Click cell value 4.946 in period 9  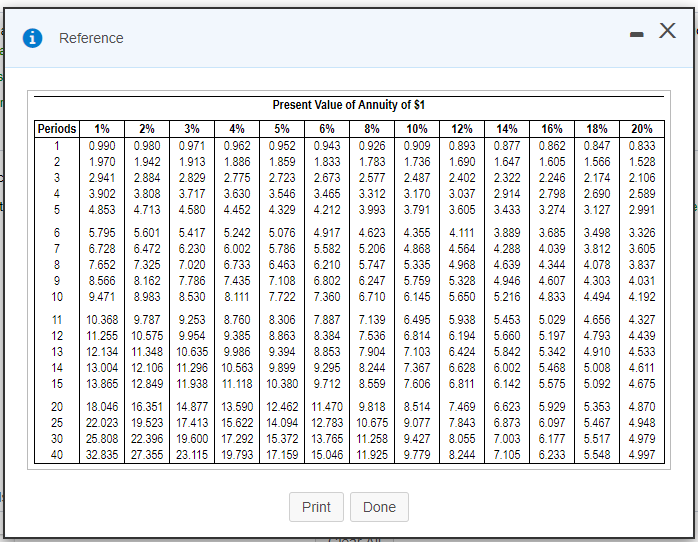tap(507, 281)
